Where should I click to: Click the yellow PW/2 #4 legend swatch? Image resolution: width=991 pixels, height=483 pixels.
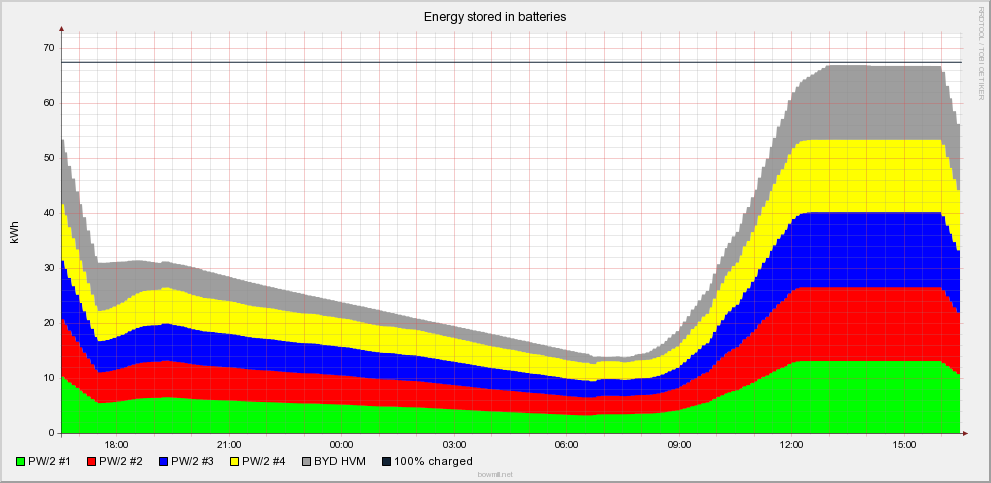click(x=234, y=462)
